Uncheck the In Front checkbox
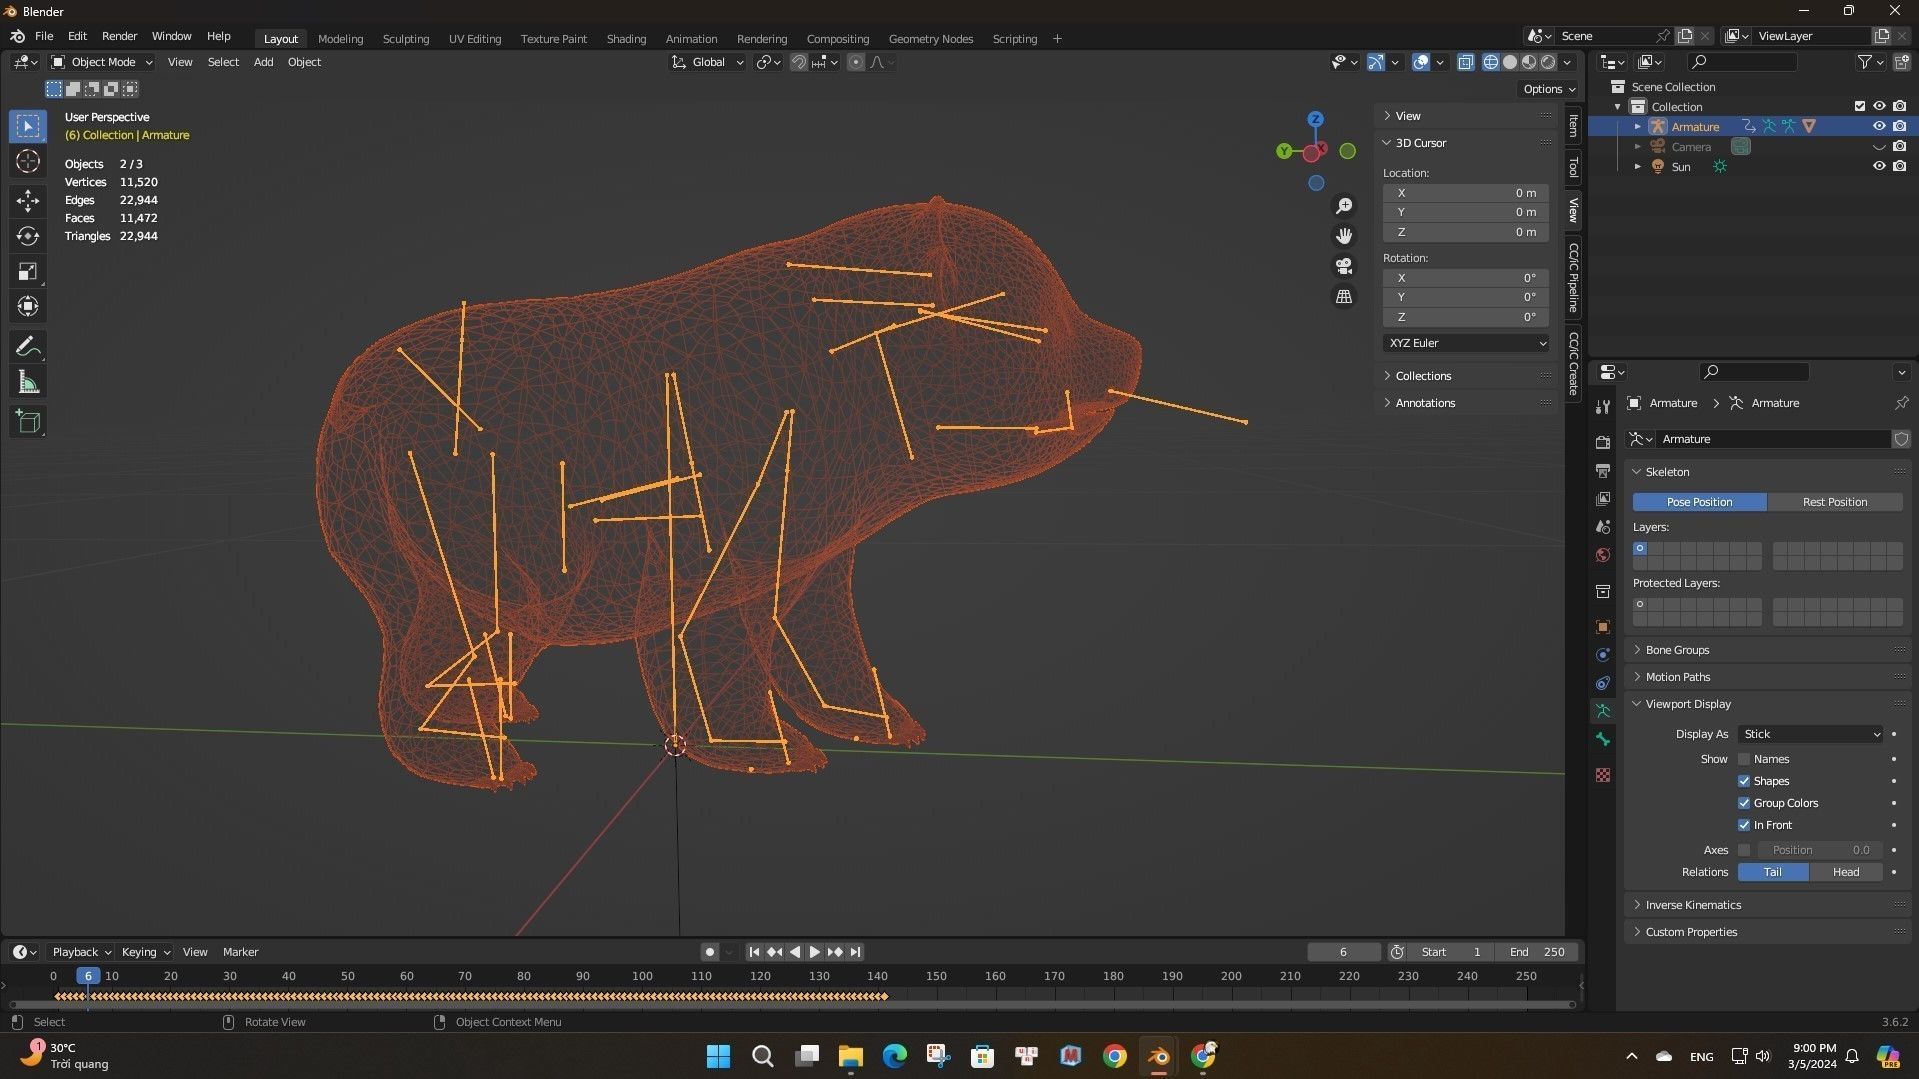The height and width of the screenshot is (1079, 1919). 1744,825
